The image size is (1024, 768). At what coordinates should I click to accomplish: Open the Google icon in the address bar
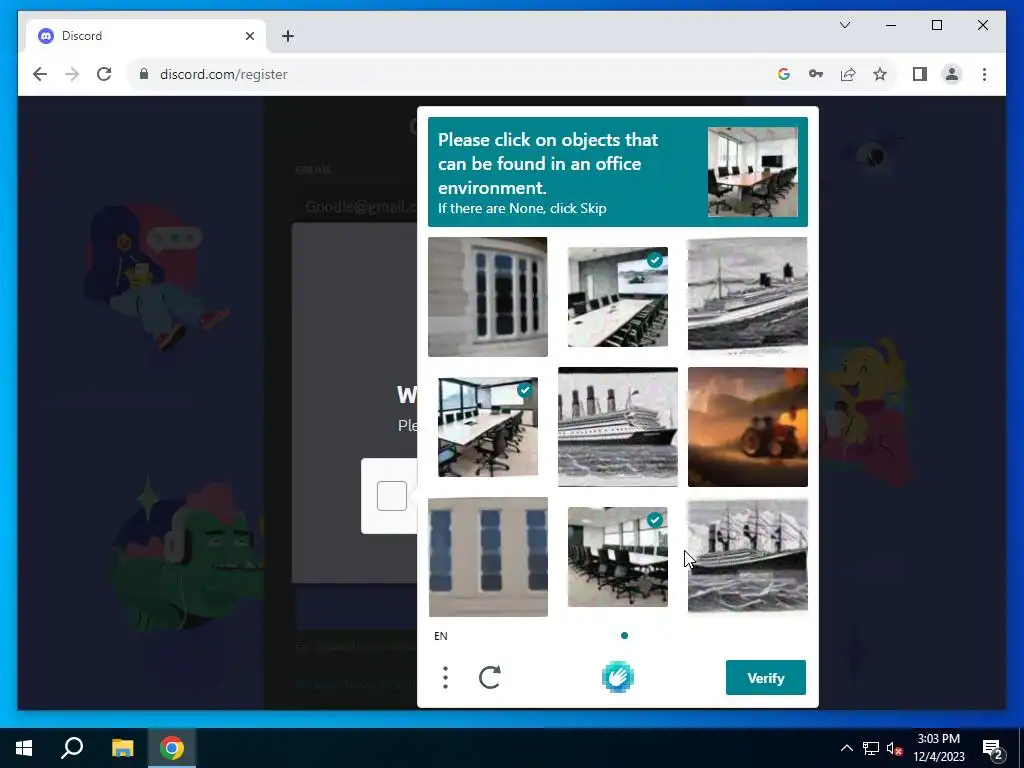pyautogui.click(x=784, y=74)
